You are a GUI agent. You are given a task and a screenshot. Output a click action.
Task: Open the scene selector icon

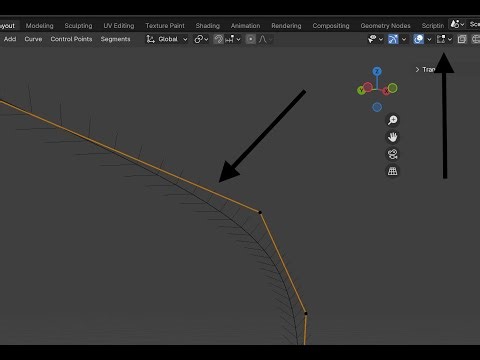point(457,24)
